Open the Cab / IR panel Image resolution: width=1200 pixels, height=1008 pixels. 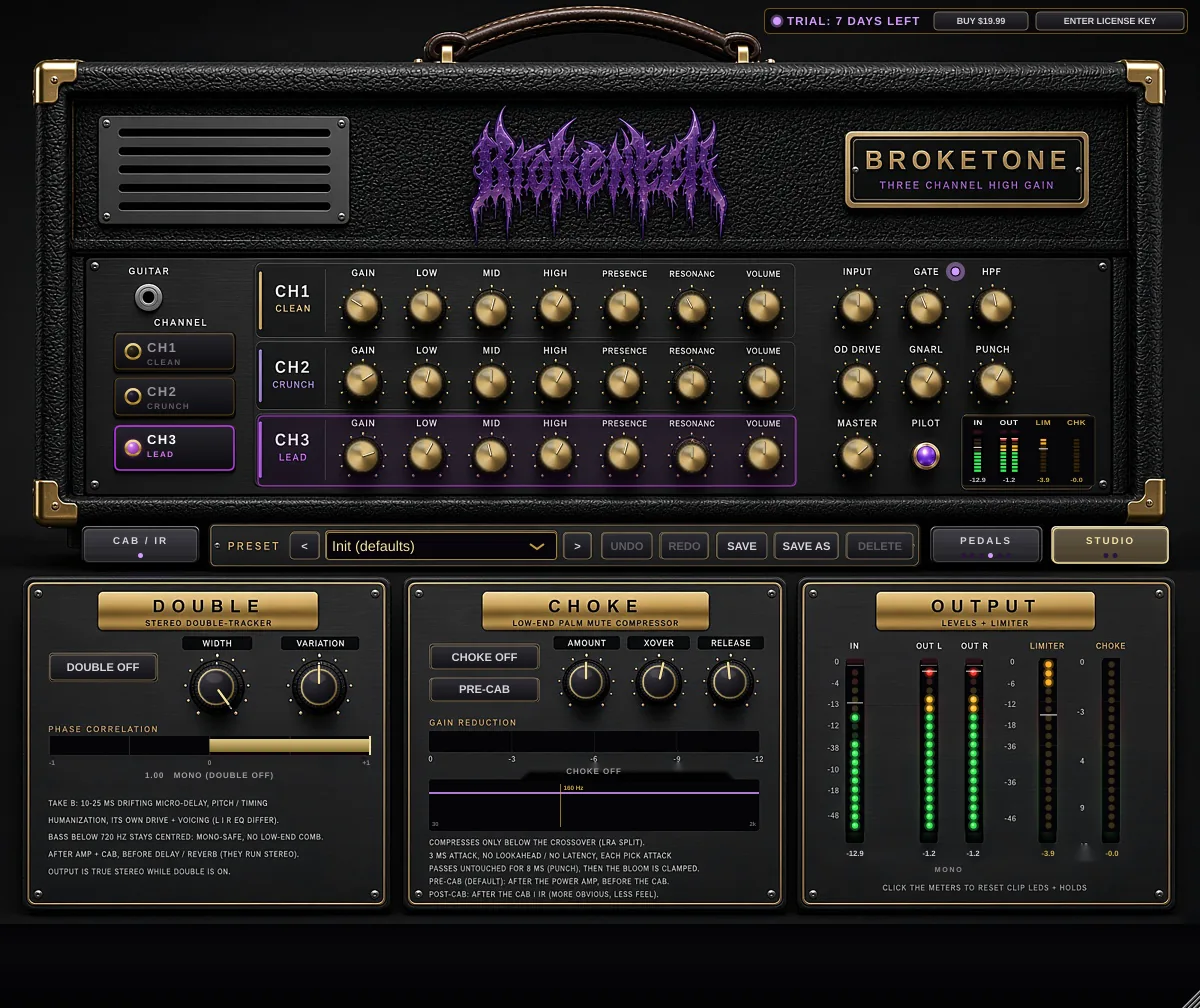(140, 545)
